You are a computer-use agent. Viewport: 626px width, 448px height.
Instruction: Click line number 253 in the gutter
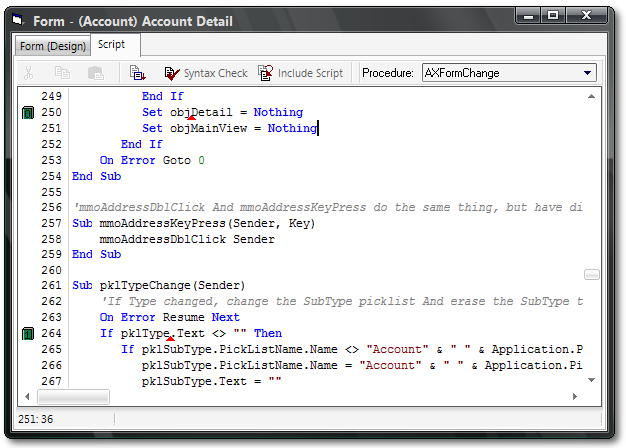[x=52, y=161]
